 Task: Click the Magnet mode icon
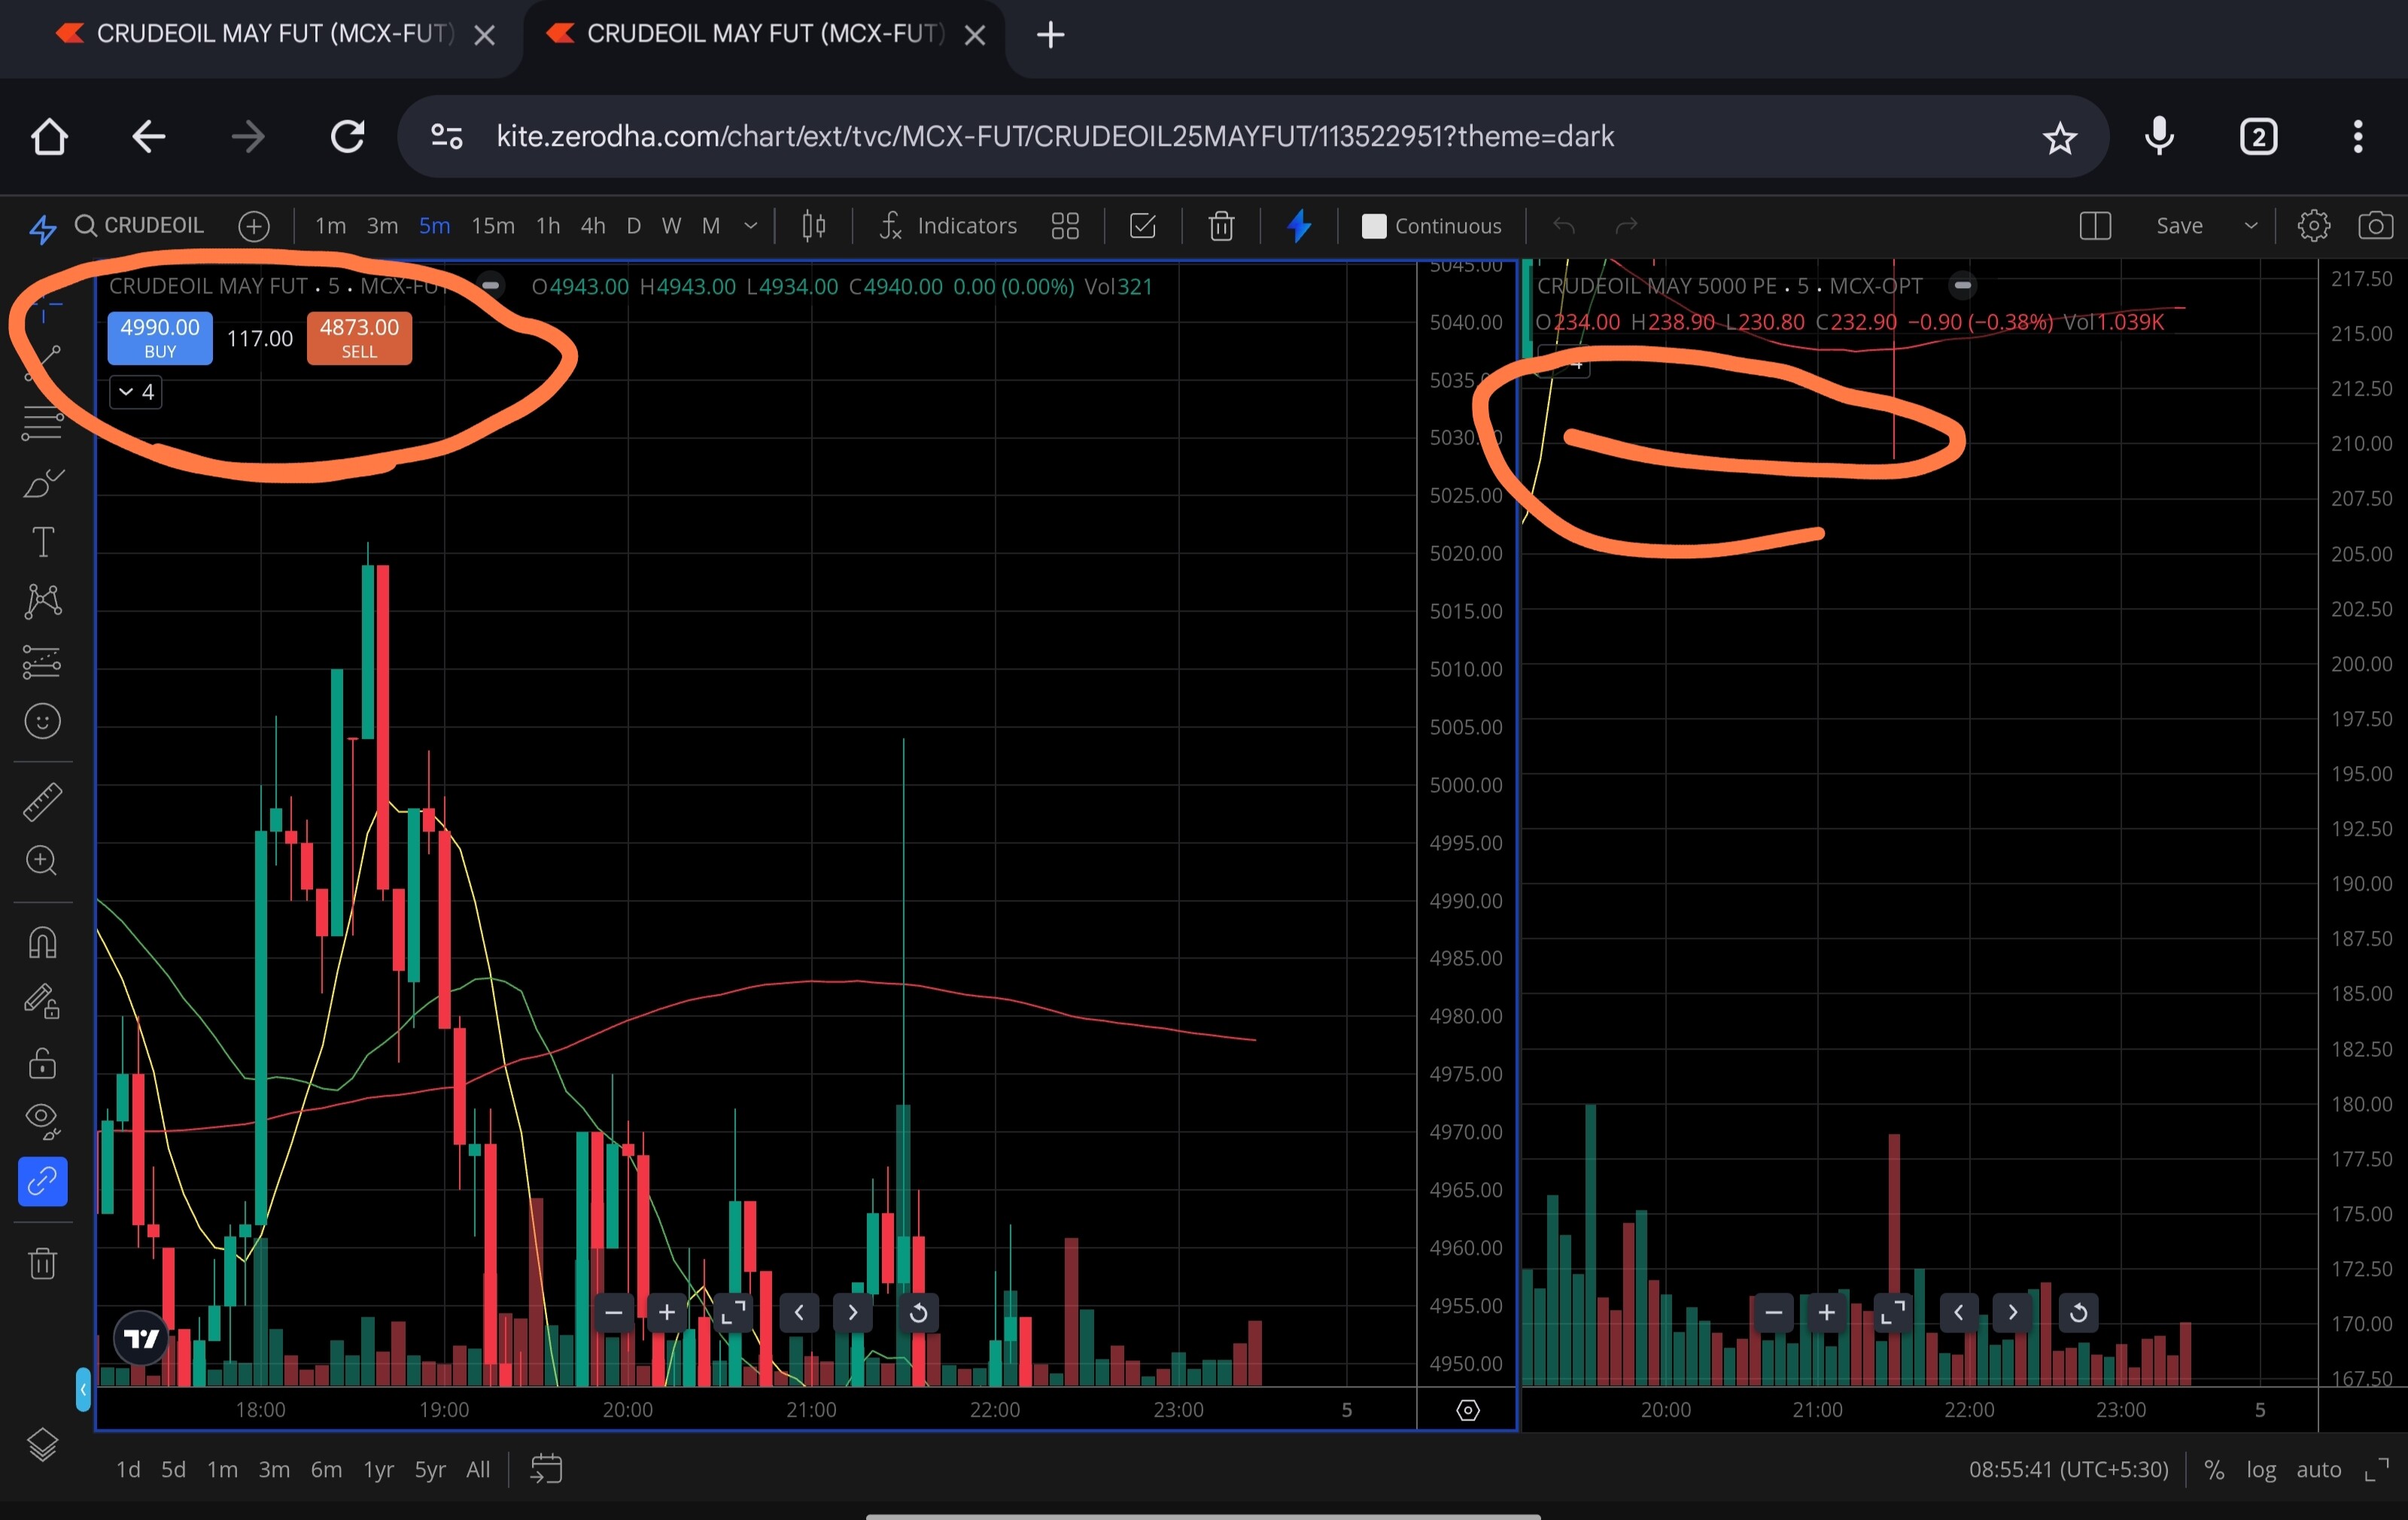tap(42, 942)
